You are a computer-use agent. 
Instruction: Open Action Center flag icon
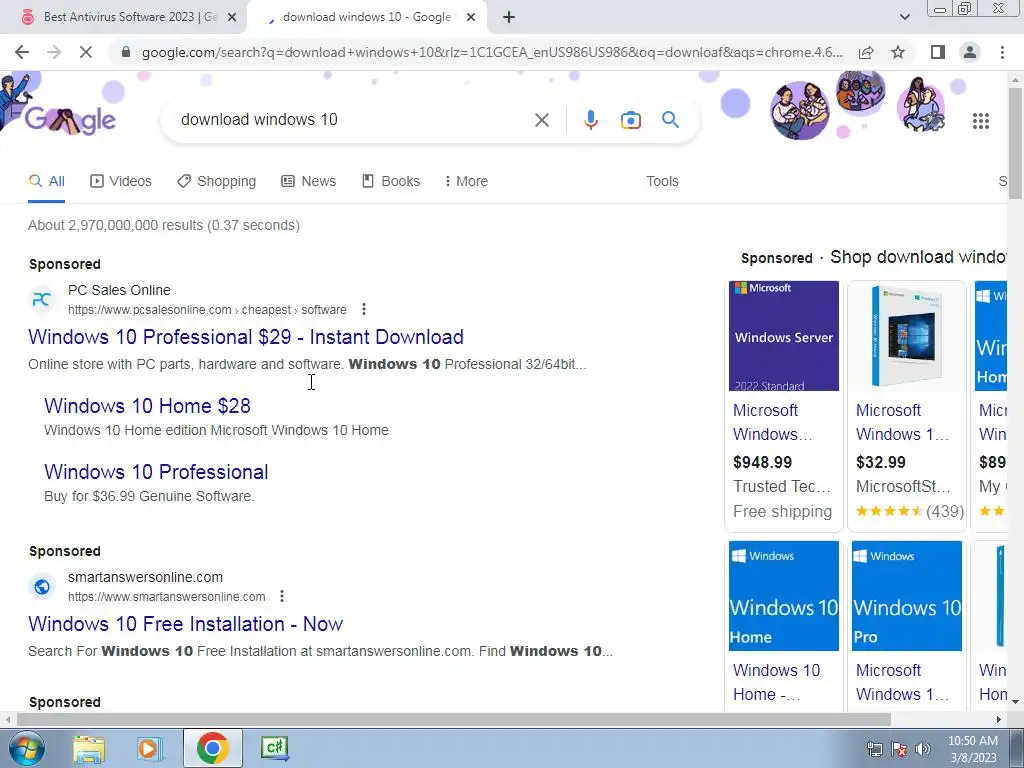point(899,749)
